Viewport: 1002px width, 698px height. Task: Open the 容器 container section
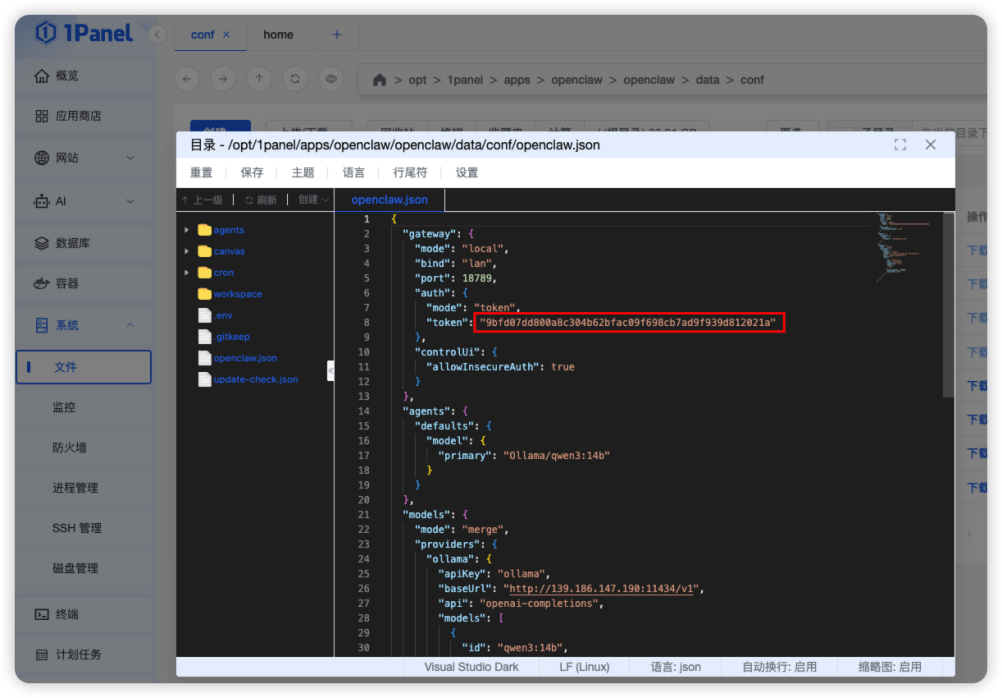(x=84, y=283)
